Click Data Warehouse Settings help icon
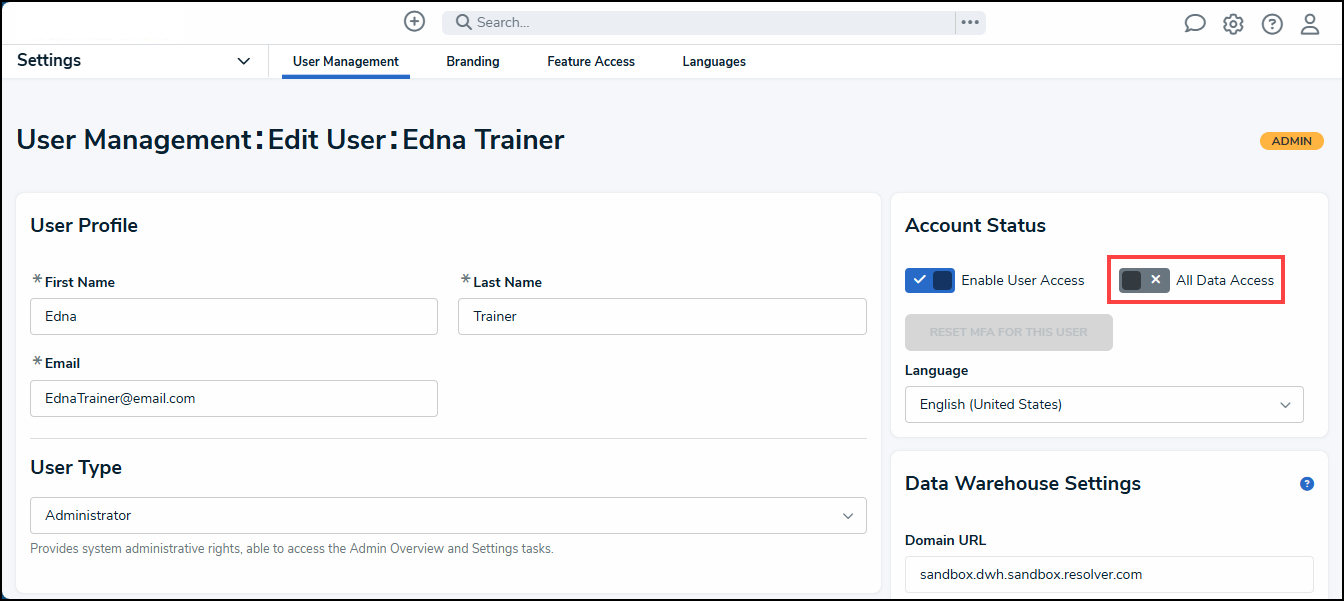The width and height of the screenshot is (1344, 601). pyautogui.click(x=1307, y=484)
